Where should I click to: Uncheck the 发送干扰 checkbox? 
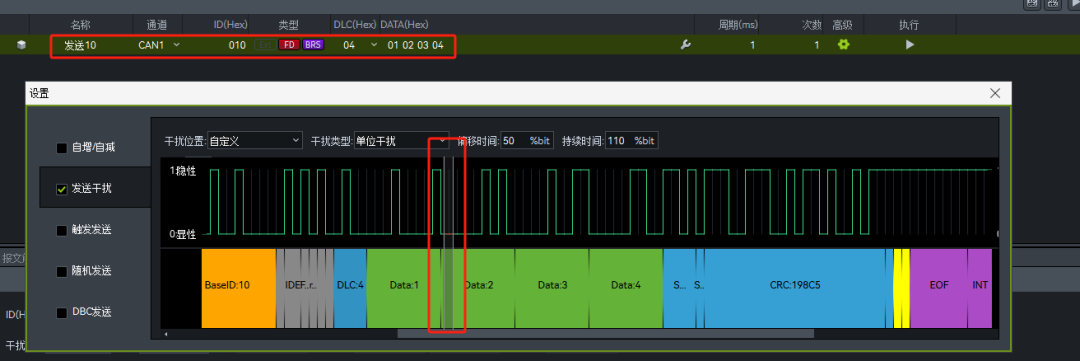(62, 189)
